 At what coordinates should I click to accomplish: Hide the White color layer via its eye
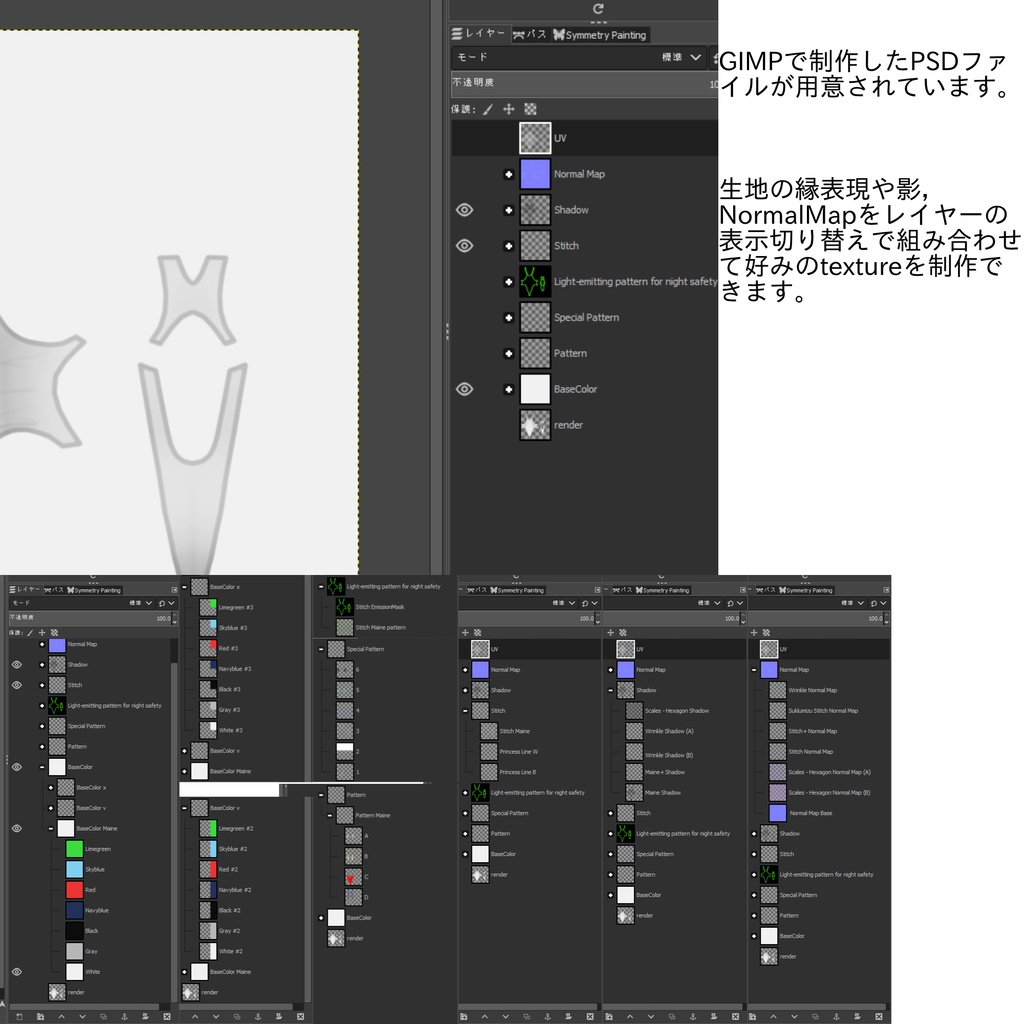pos(17,972)
